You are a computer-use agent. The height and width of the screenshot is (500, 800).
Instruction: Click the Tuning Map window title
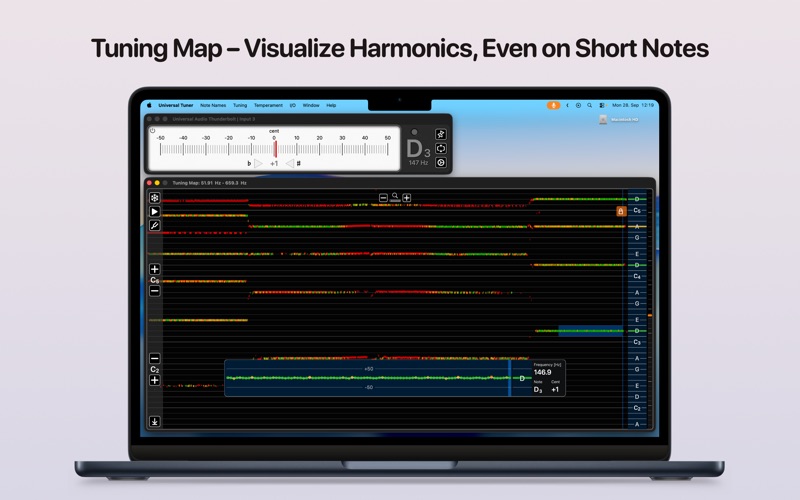pyautogui.click(x=209, y=183)
